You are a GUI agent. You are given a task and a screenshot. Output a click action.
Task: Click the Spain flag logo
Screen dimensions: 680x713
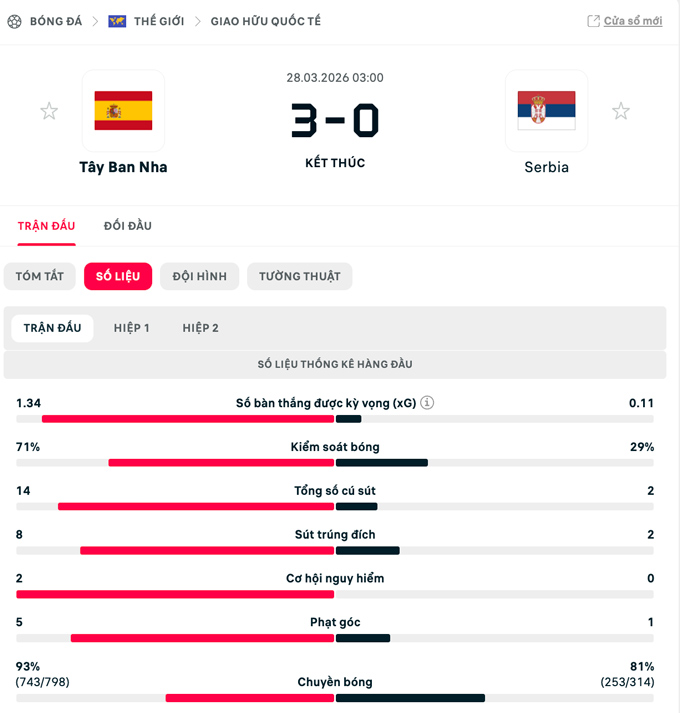(x=123, y=110)
